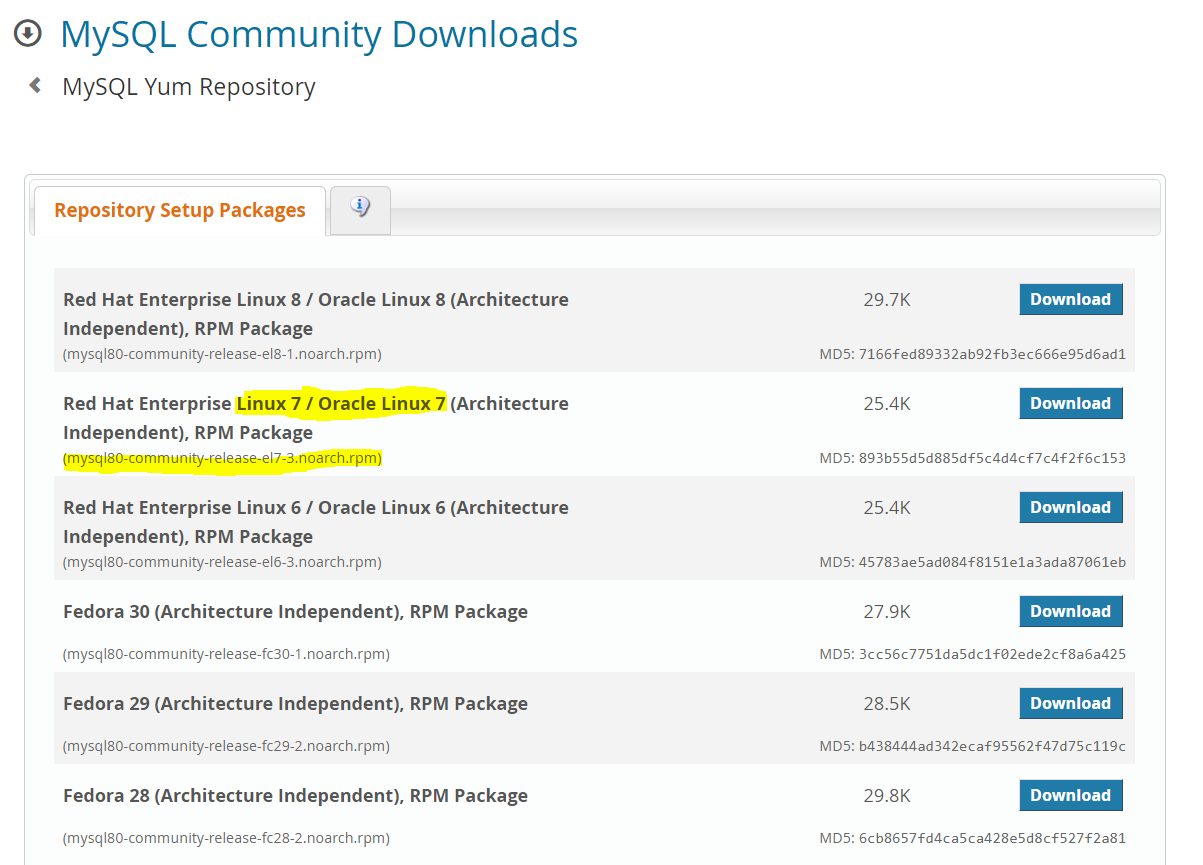Click MD5 hash 7166fed89332ab92fb3ec666e95d6ad1
Screen dimensions: 1203x865
(992, 354)
